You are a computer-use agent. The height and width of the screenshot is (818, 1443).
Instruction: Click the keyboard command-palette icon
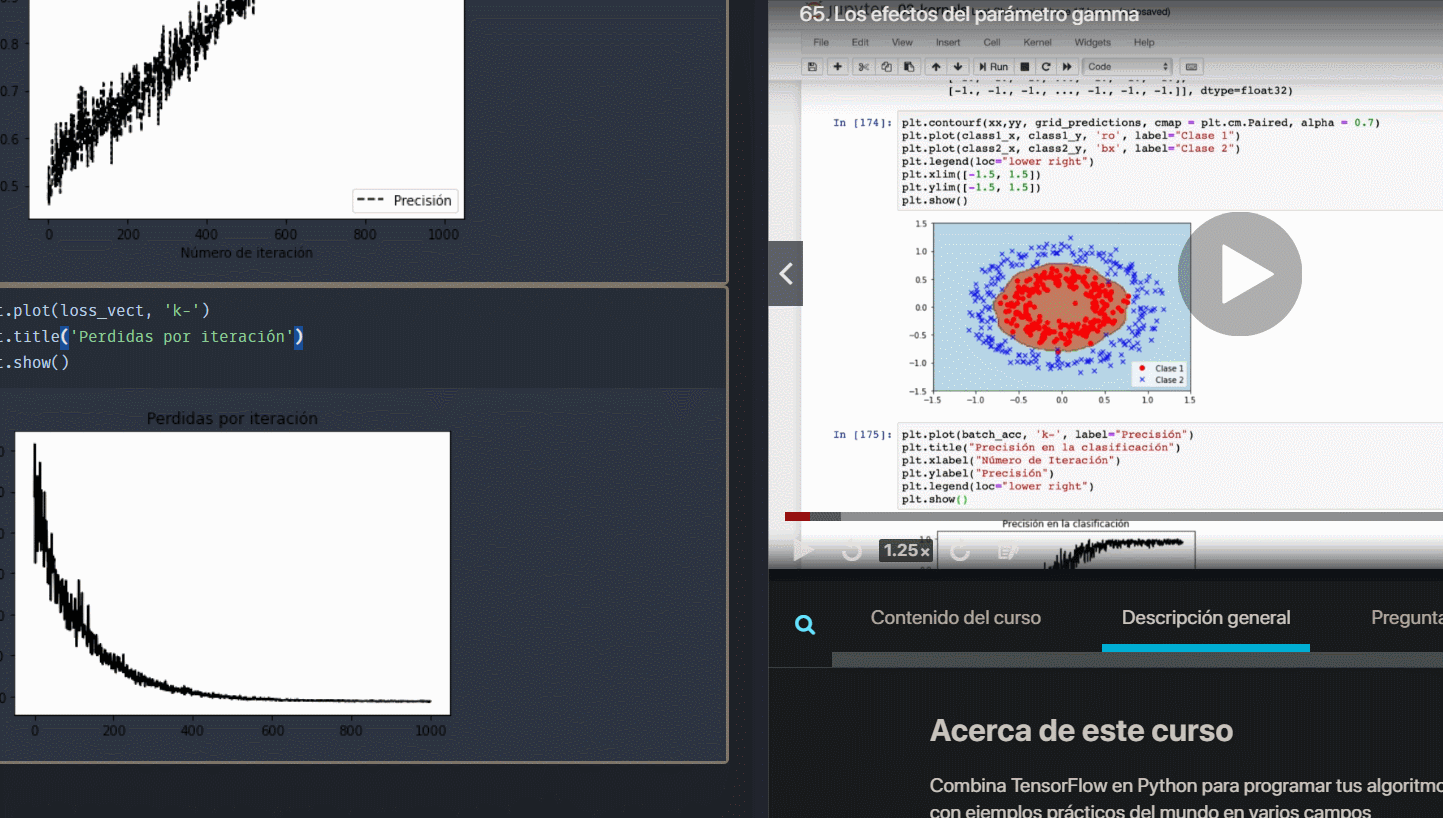pos(1192,67)
